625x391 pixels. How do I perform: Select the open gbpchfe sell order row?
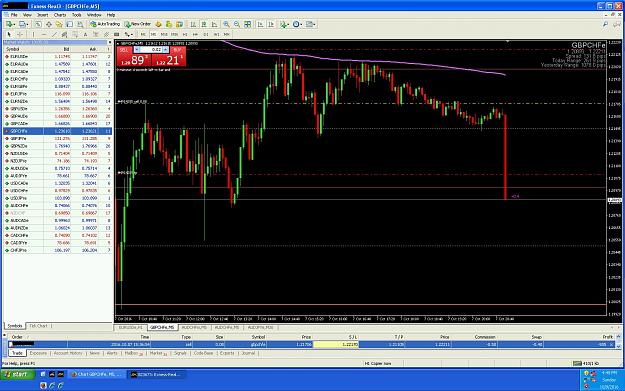(312, 344)
